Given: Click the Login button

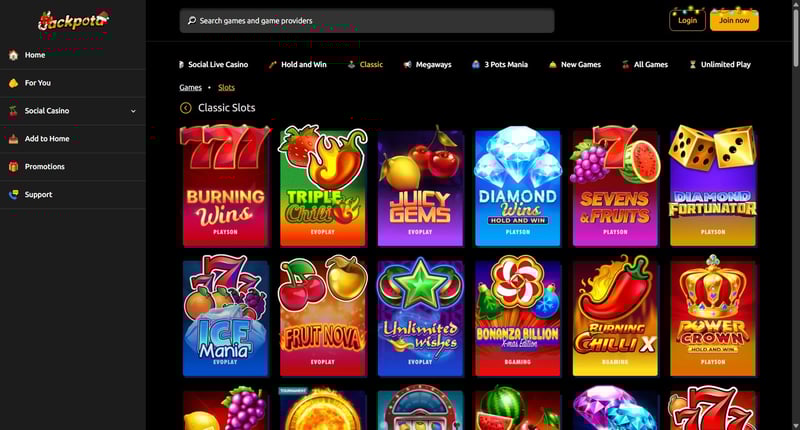Looking at the screenshot, I should [687, 21].
